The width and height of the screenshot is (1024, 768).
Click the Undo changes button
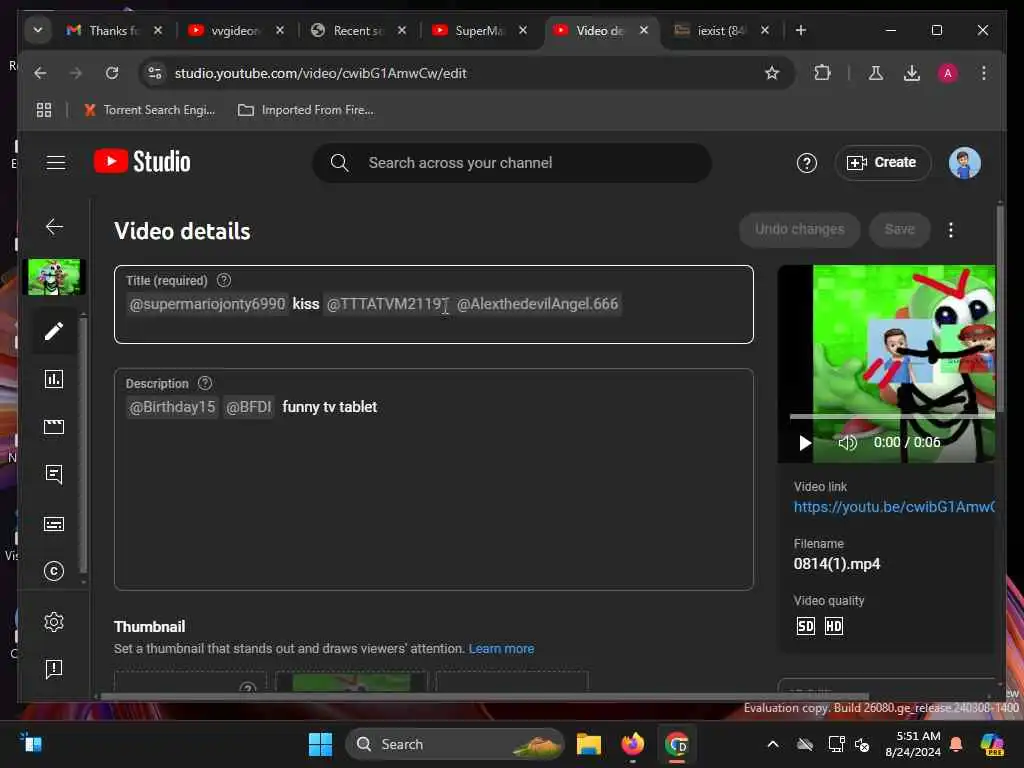(x=799, y=229)
